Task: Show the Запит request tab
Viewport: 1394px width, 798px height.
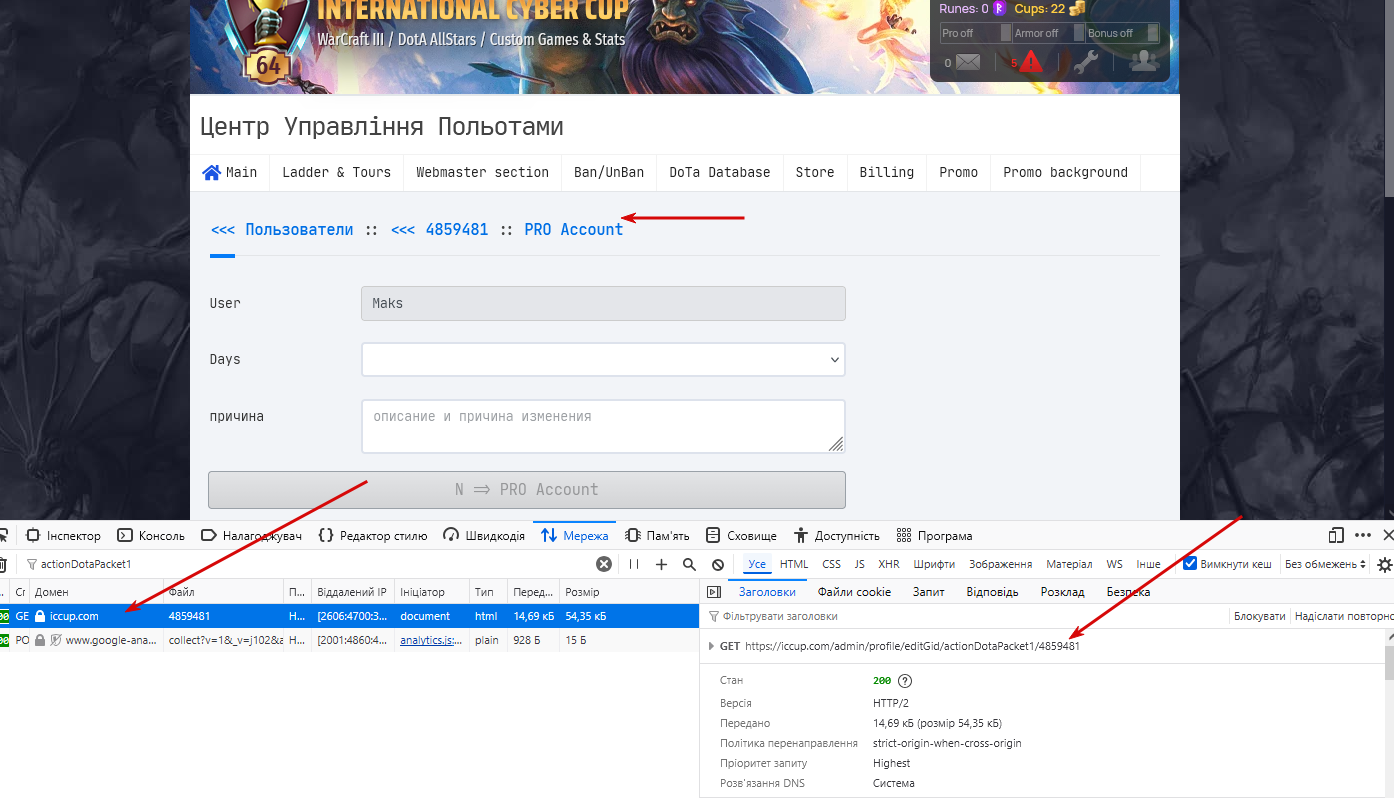Action: pos(929,592)
